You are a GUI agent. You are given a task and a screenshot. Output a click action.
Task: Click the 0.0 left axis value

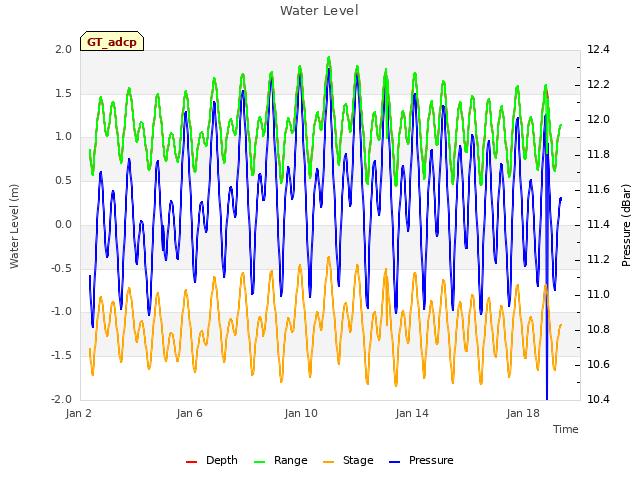tap(63, 224)
